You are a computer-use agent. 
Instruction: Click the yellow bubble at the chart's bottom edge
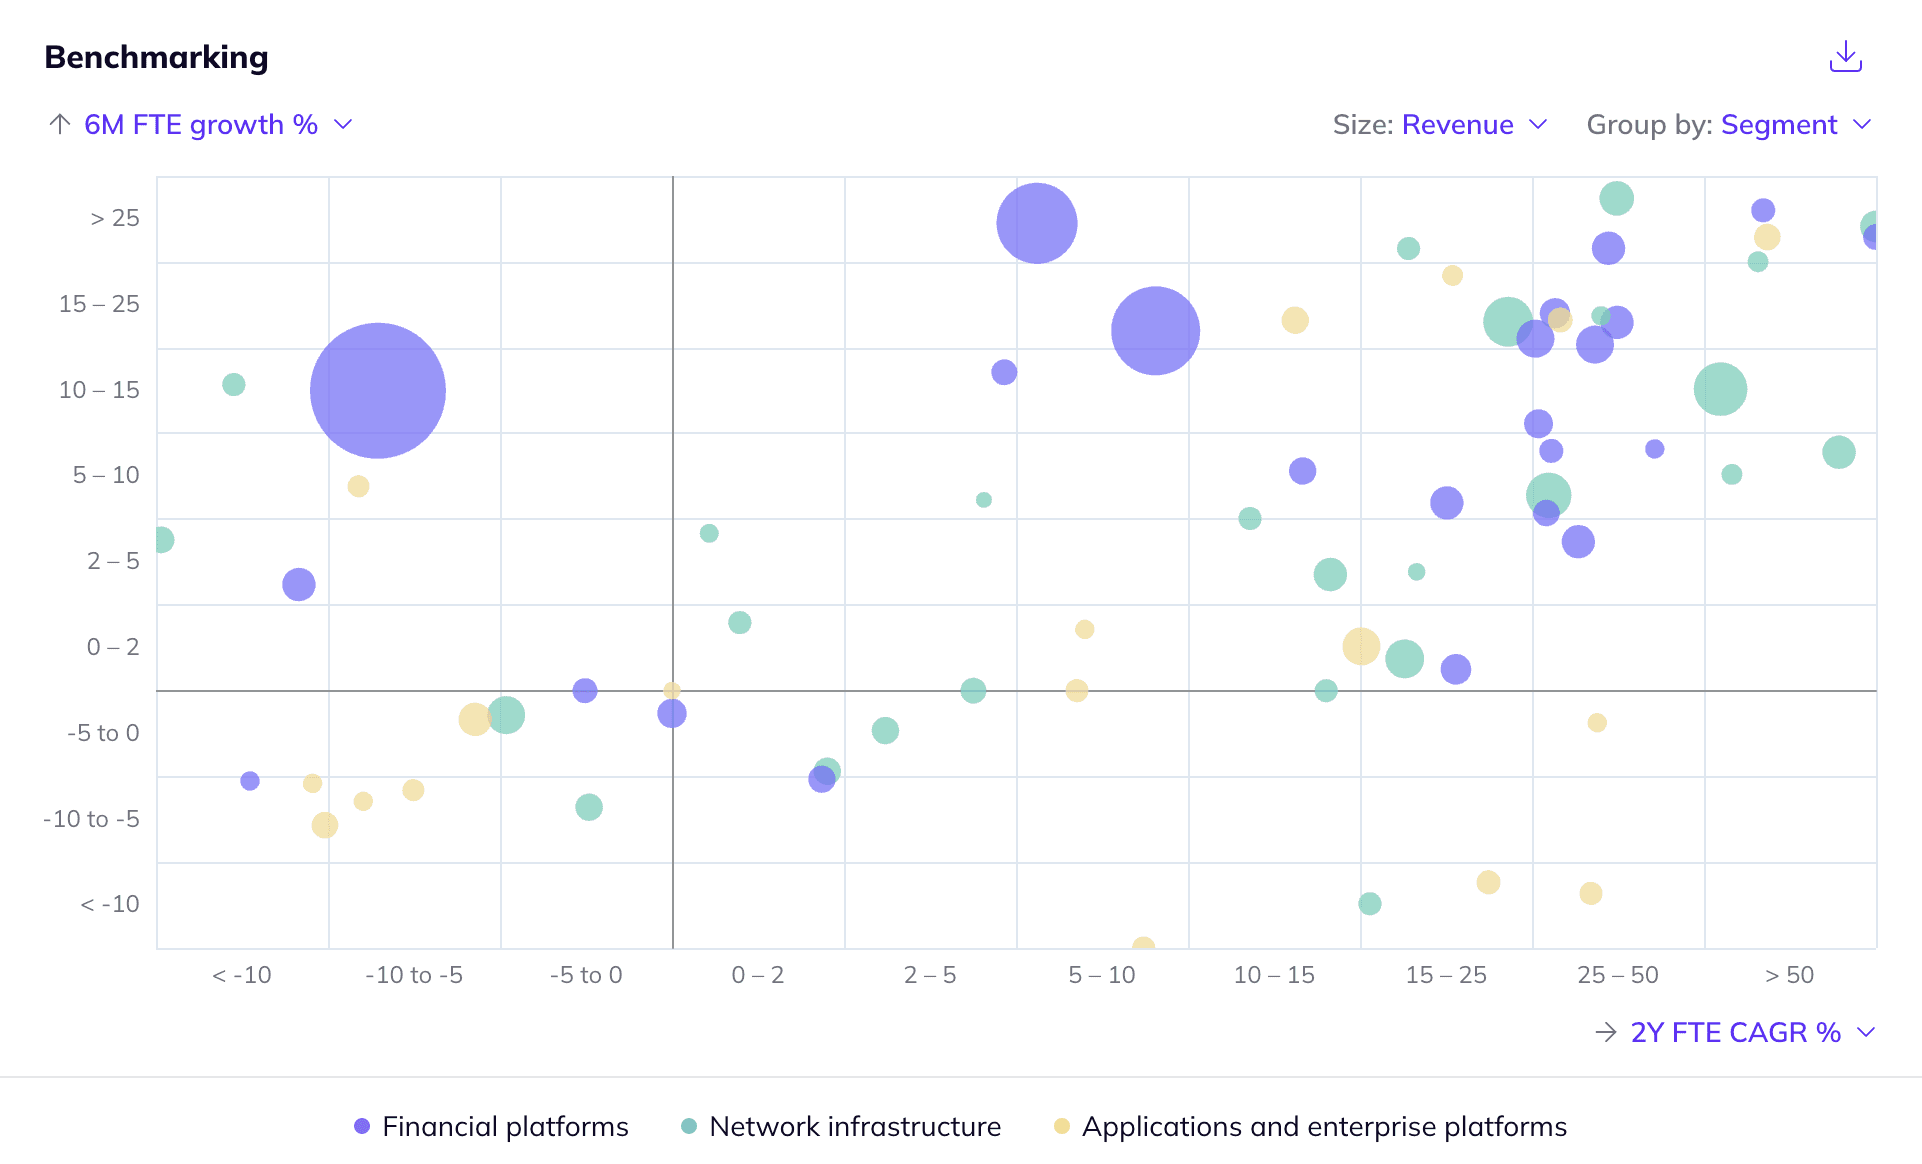pos(1143,944)
